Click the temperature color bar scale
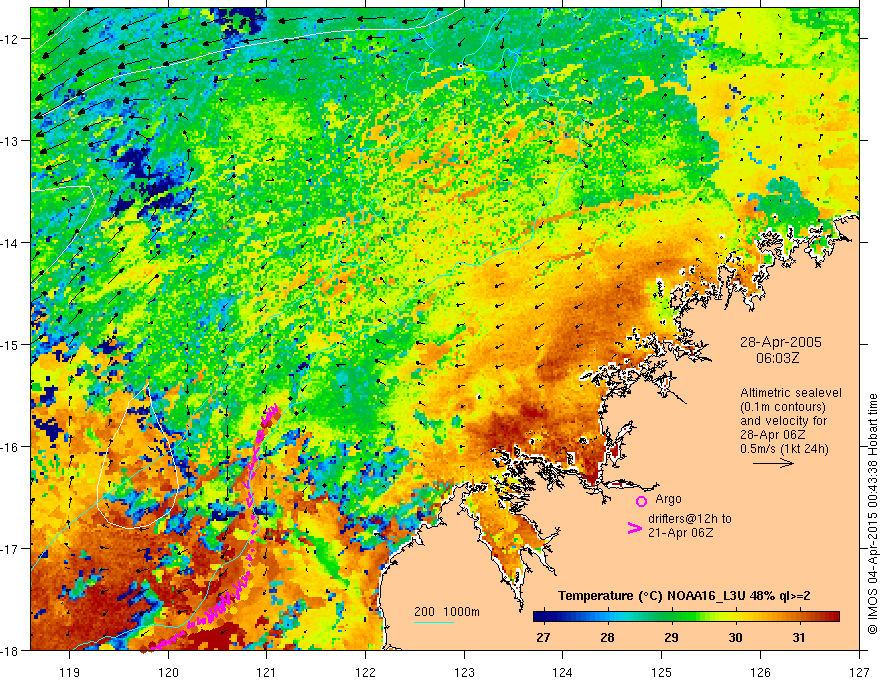880x680 pixels. coord(686,617)
